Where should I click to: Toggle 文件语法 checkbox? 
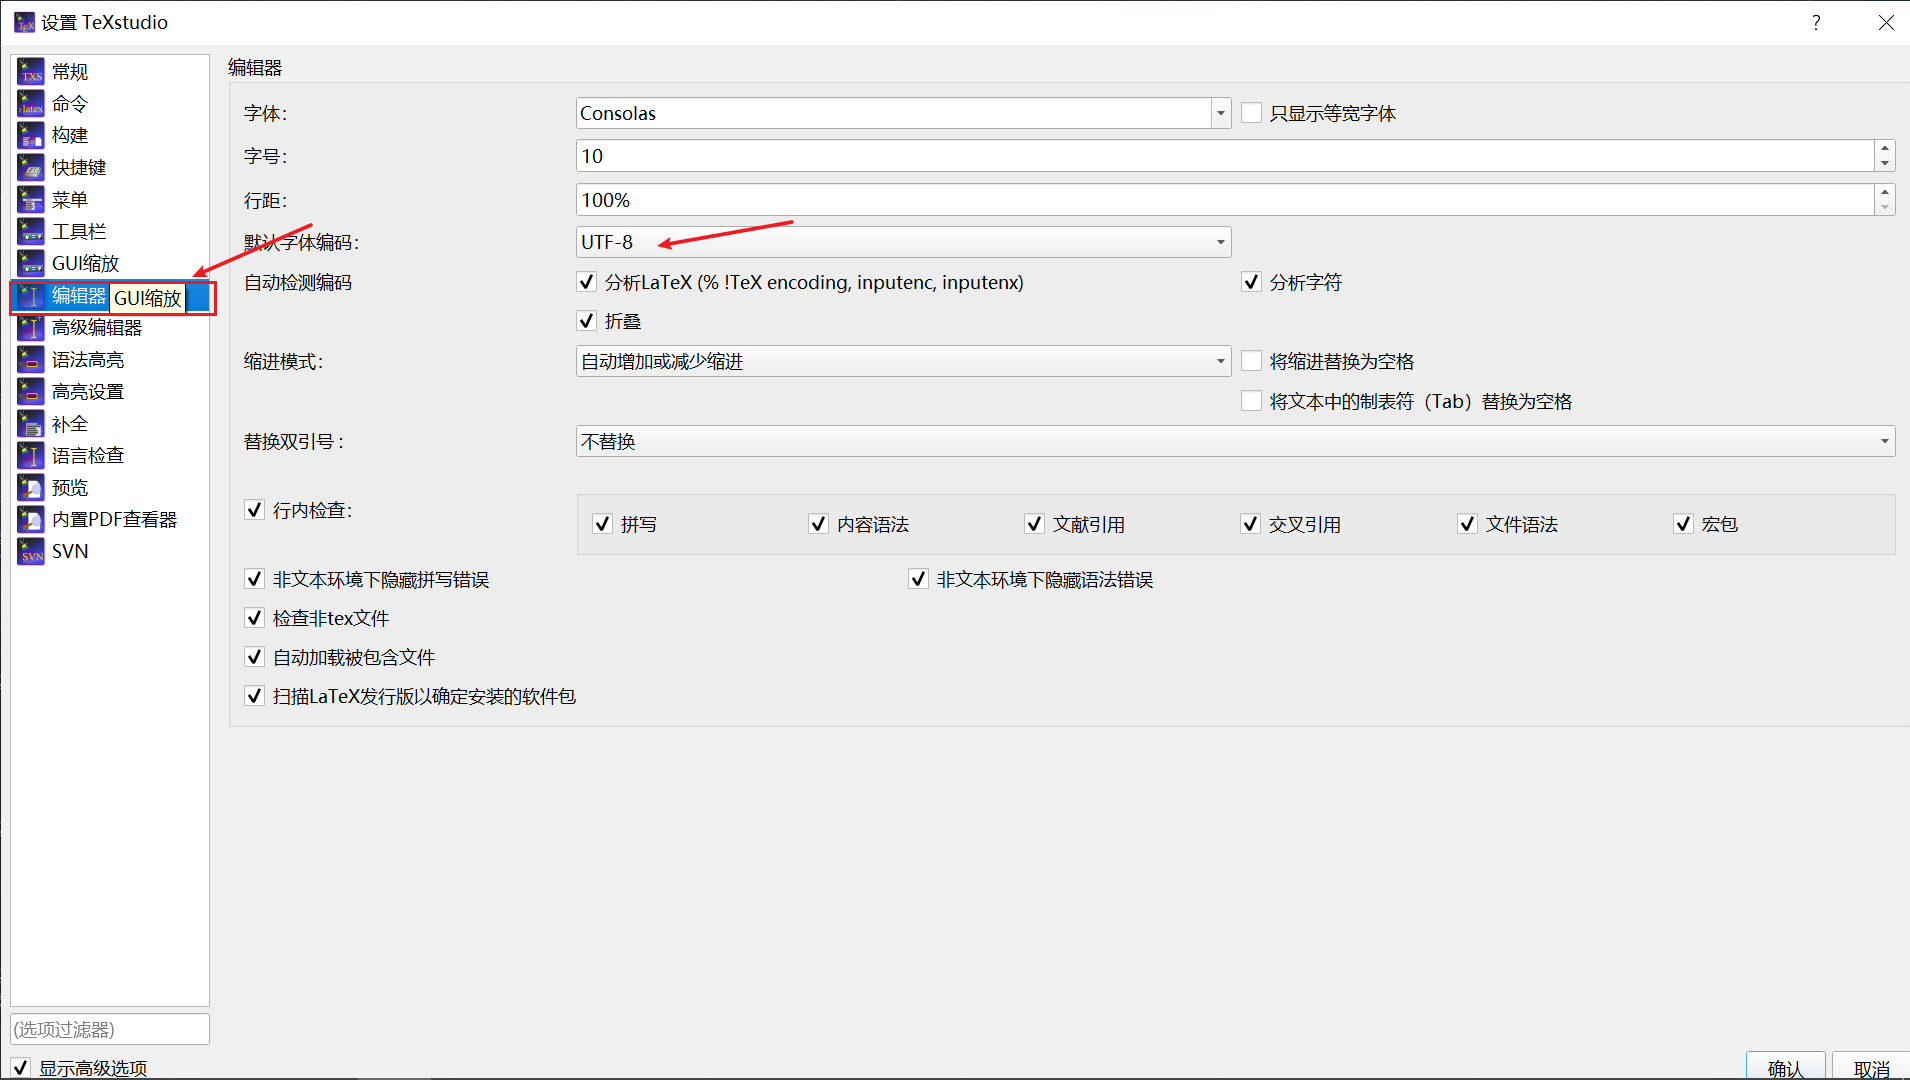coord(1467,524)
